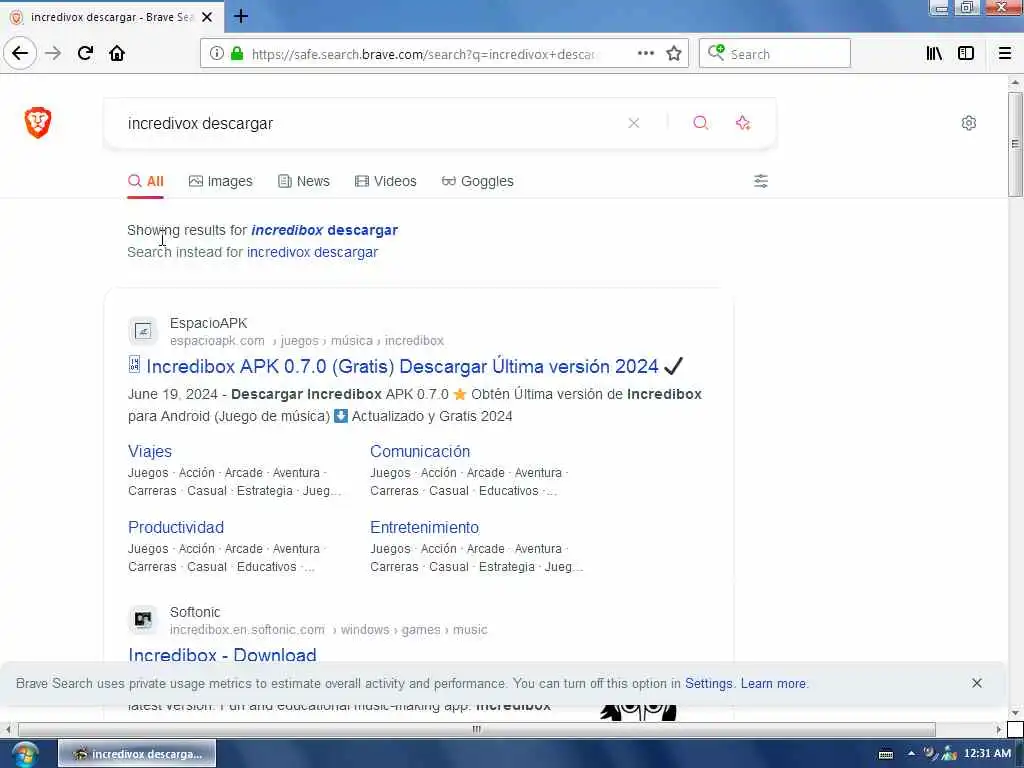Click the AI answer sparkle icon
The height and width of the screenshot is (768, 1024).
[743, 123]
